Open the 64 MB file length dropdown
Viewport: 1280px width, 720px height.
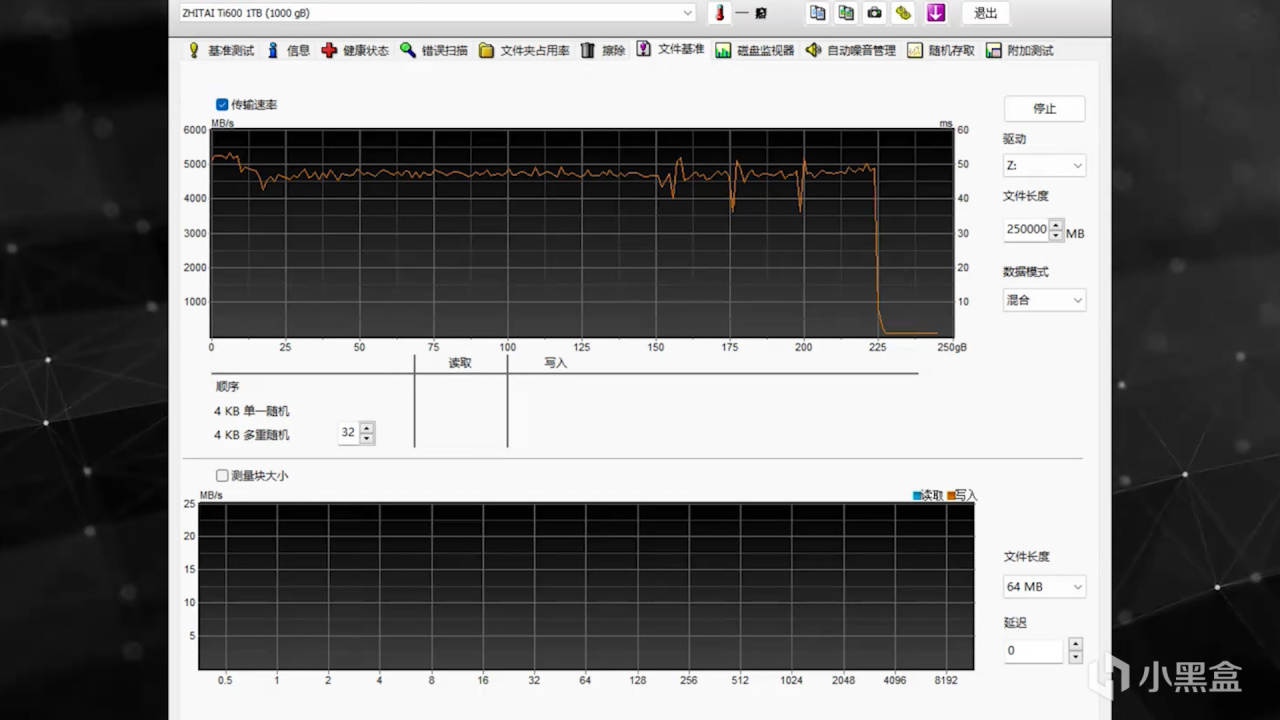click(1044, 587)
